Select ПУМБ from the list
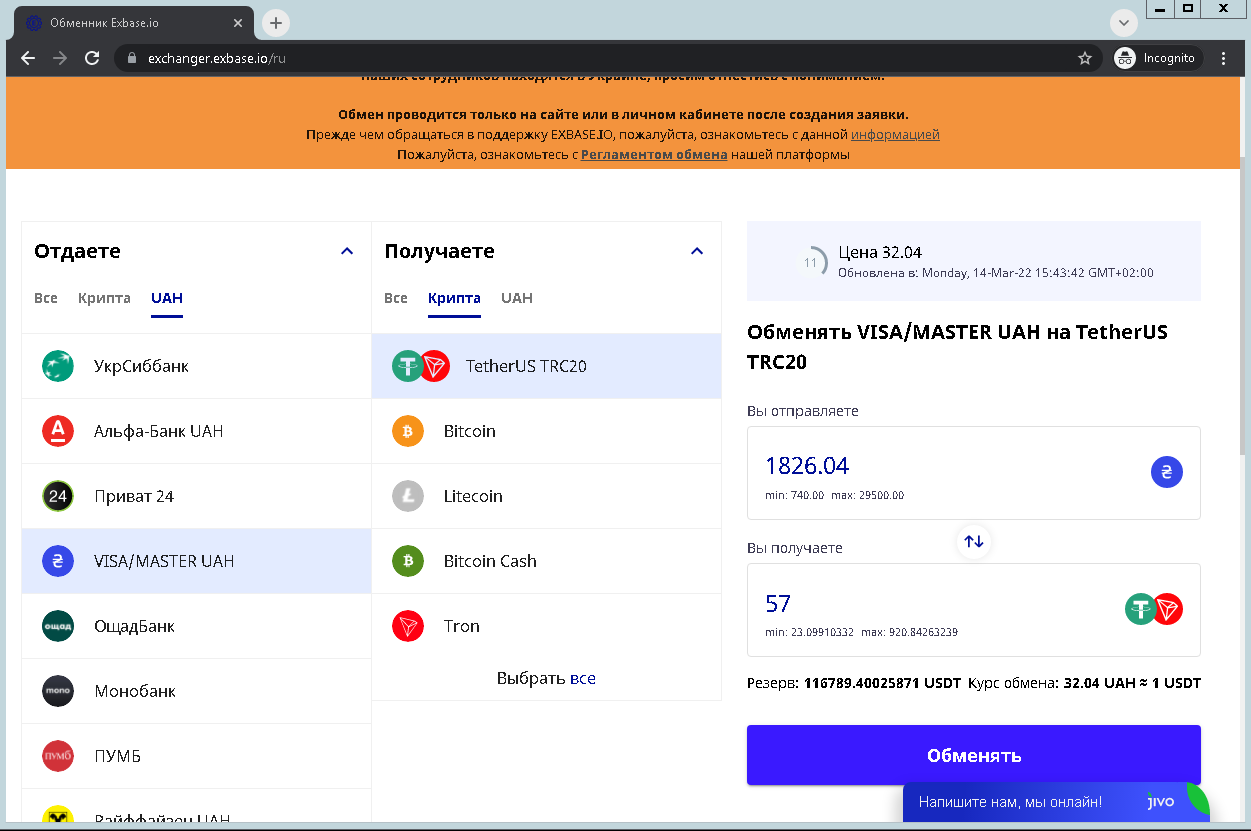1251x831 pixels. click(x=196, y=756)
